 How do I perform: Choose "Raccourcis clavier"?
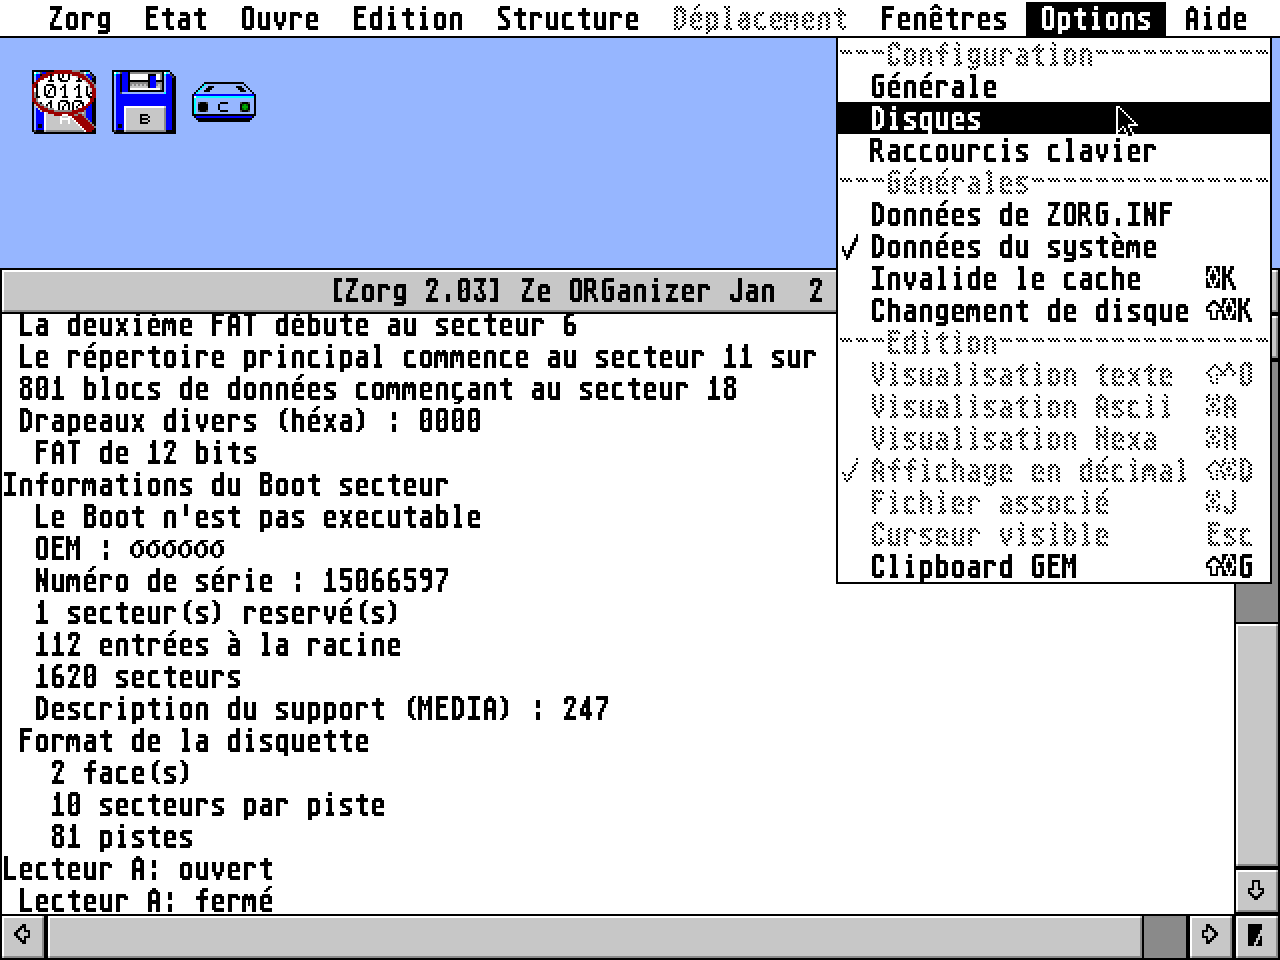1013,150
